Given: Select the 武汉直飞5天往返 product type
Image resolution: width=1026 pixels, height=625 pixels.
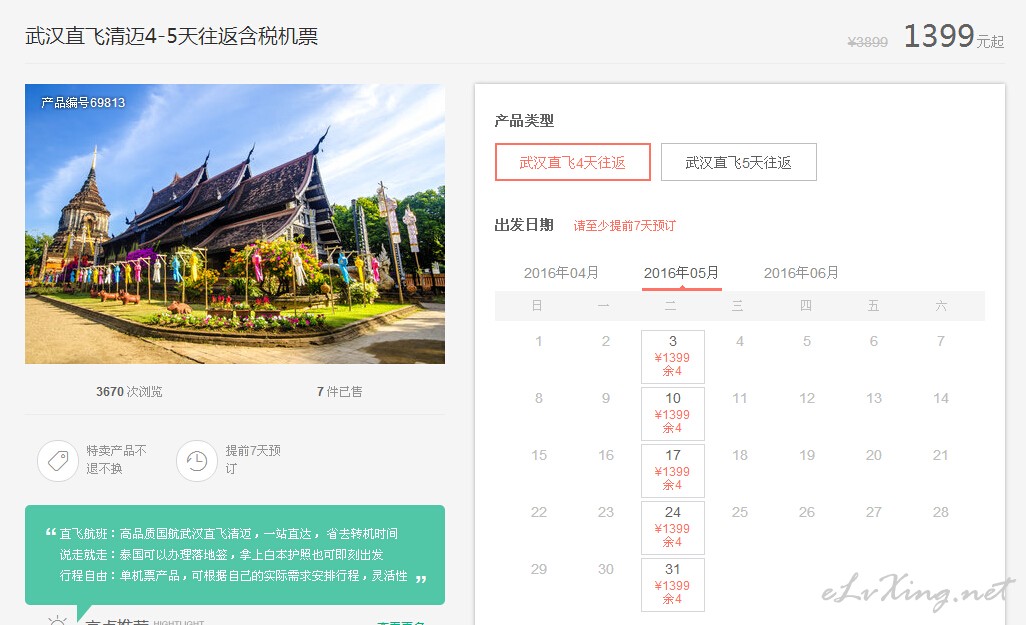Looking at the screenshot, I should 739,162.
